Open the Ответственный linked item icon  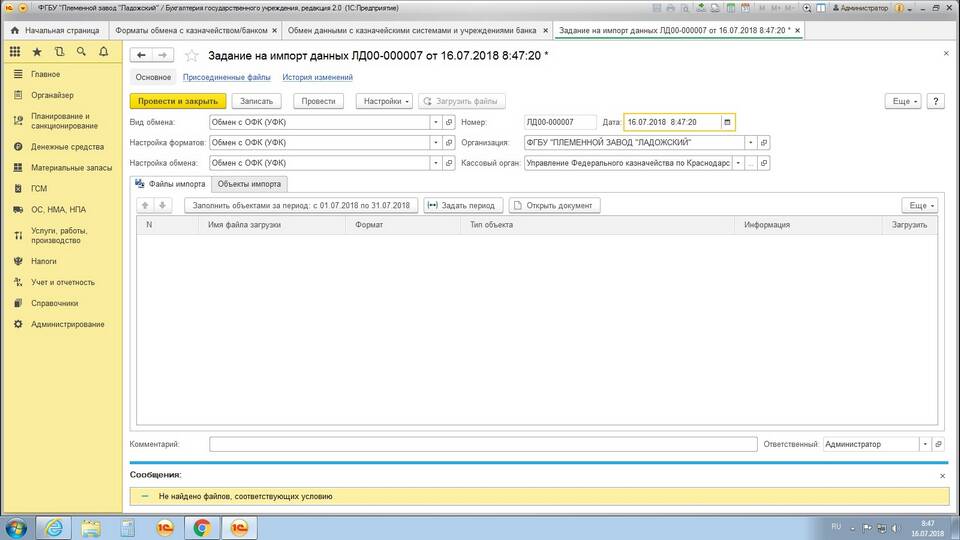[938, 444]
